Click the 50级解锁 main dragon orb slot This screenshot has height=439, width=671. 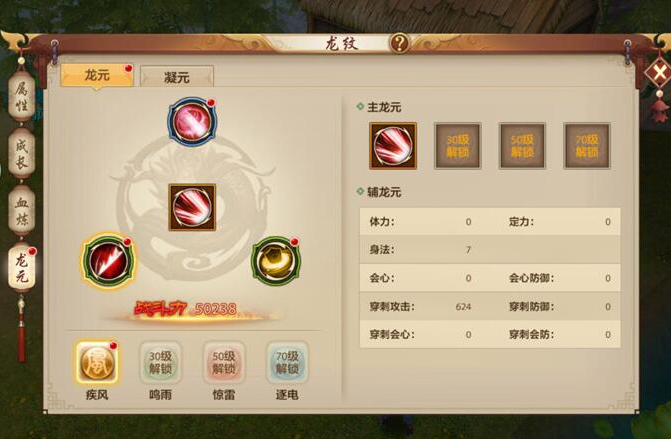point(522,146)
